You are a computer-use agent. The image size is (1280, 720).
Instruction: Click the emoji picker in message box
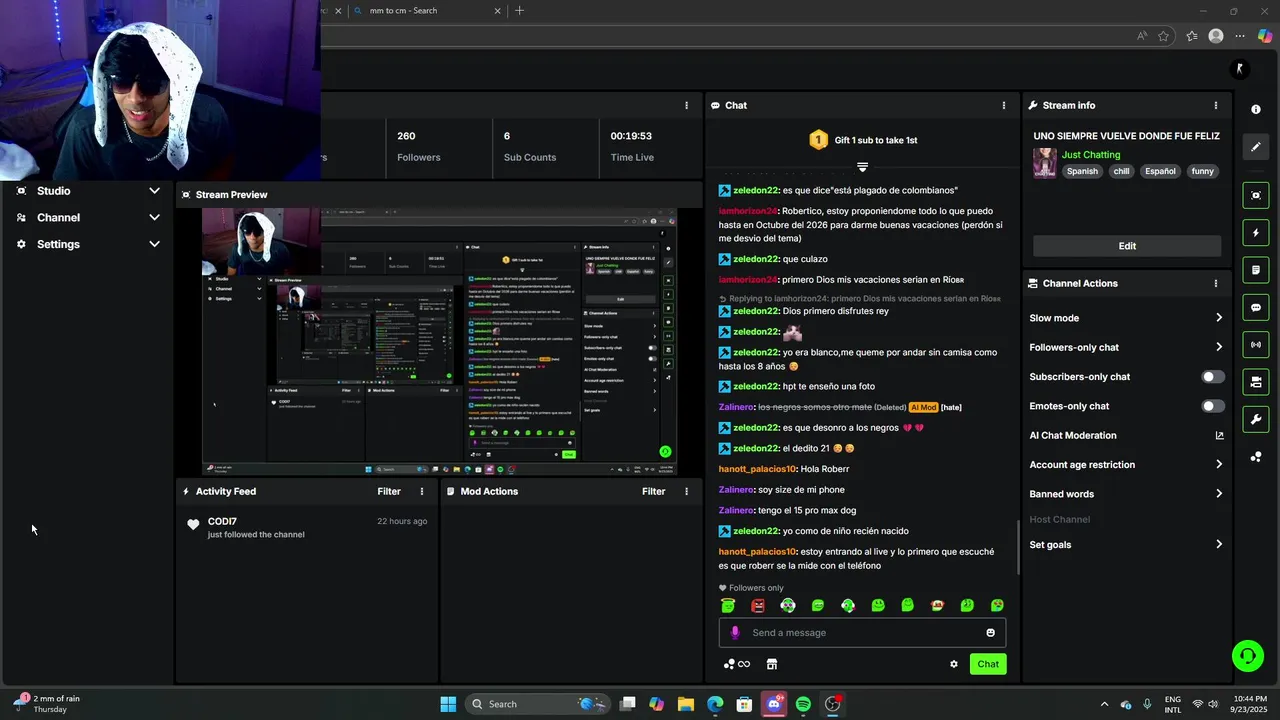click(991, 632)
